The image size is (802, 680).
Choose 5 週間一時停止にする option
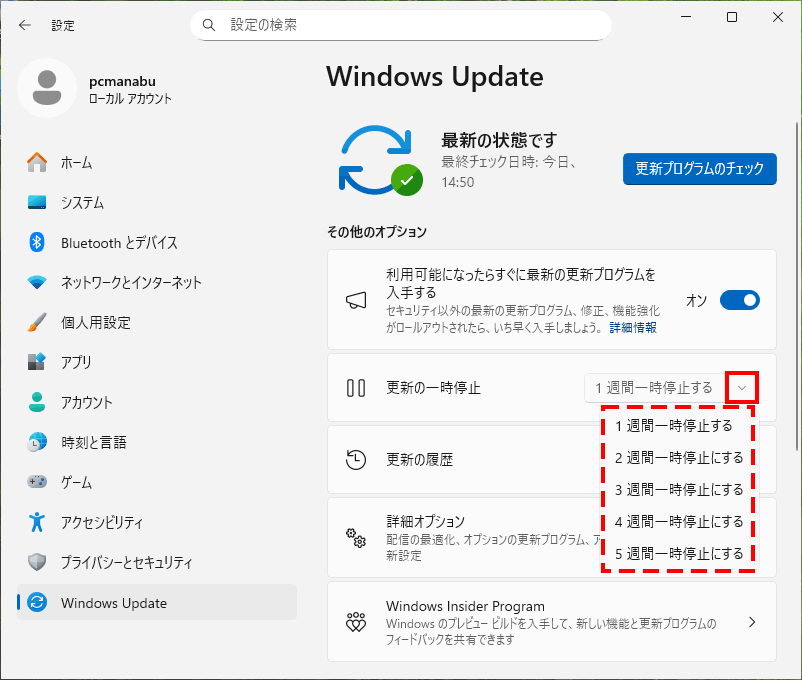(x=679, y=554)
